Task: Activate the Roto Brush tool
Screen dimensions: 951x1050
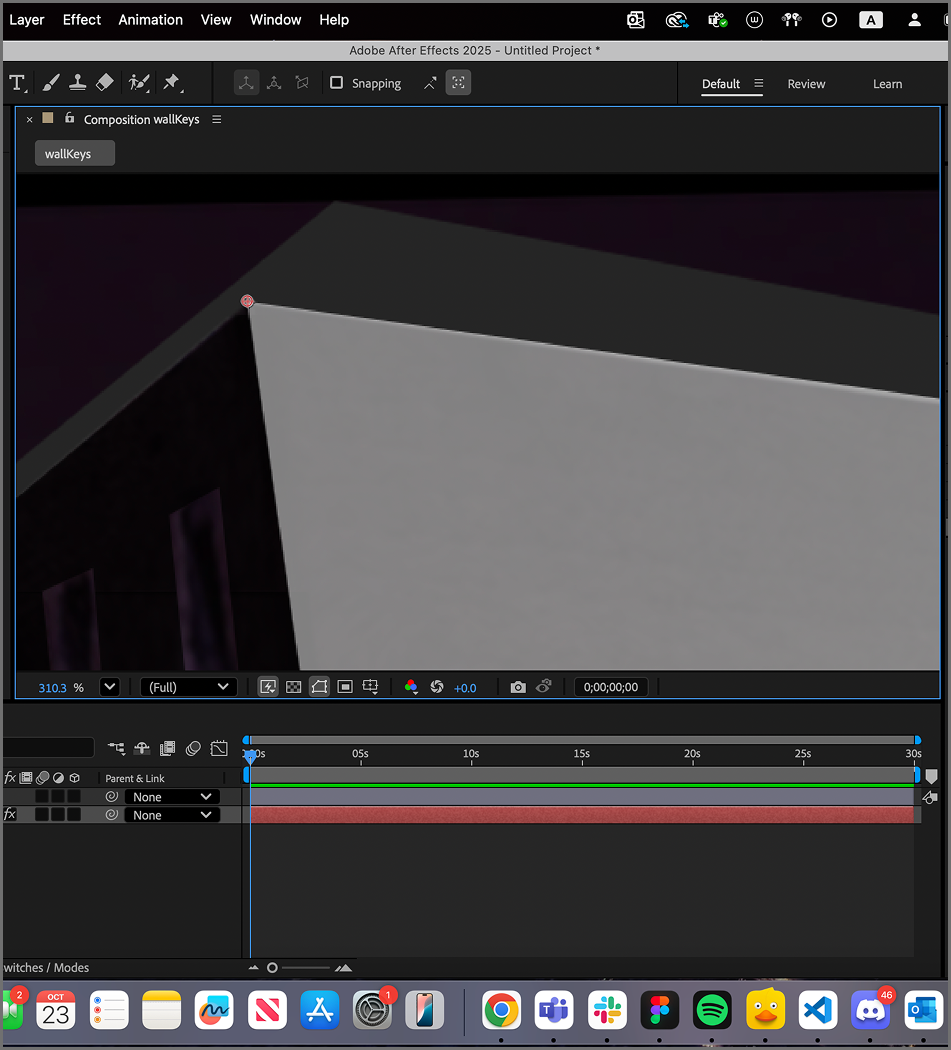Action: [138, 82]
